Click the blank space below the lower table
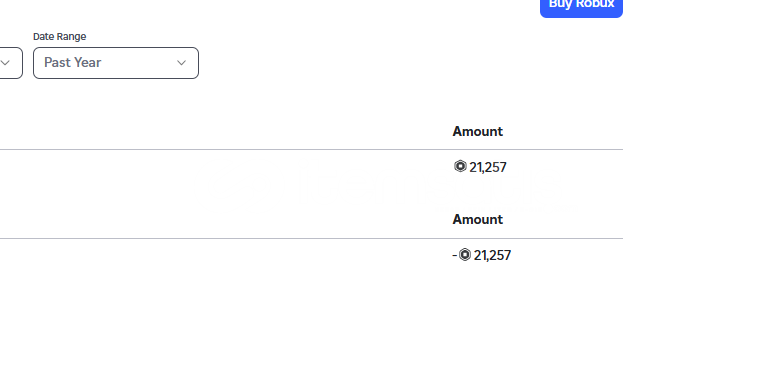The width and height of the screenshot is (772, 372). pyautogui.click(x=311, y=320)
